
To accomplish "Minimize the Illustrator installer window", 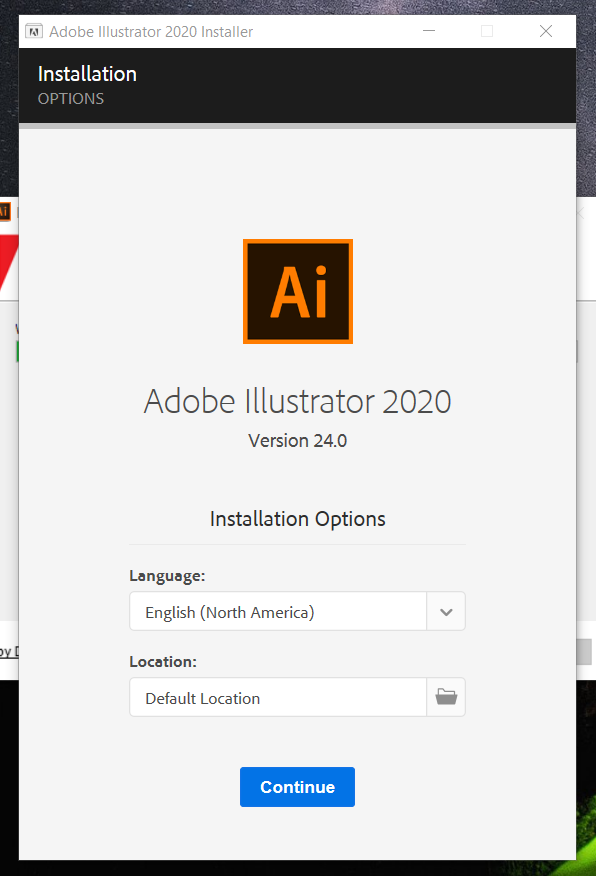I will tap(429, 31).
